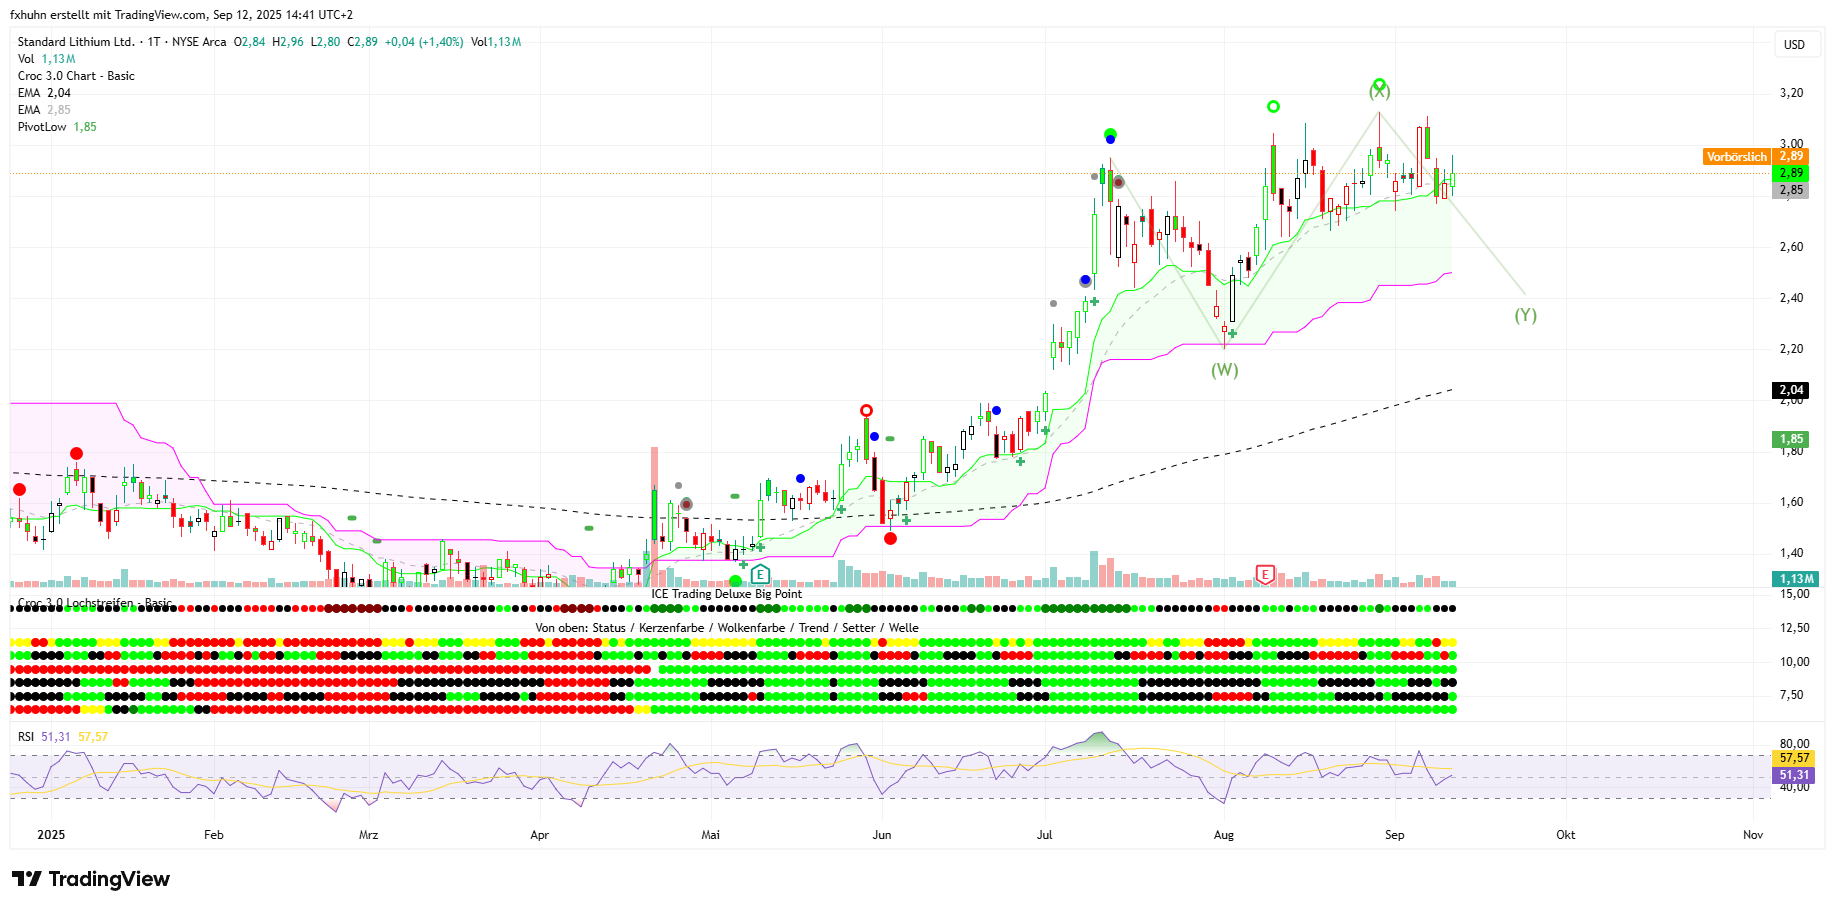Image resolution: width=1835 pixels, height=909 pixels.
Task: Click the red hollow circle signal marker
Action: tap(866, 410)
